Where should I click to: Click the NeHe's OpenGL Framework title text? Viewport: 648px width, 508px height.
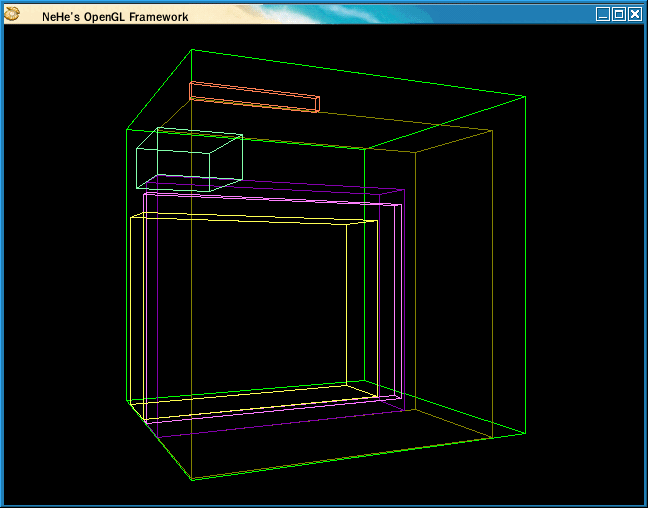[115, 17]
